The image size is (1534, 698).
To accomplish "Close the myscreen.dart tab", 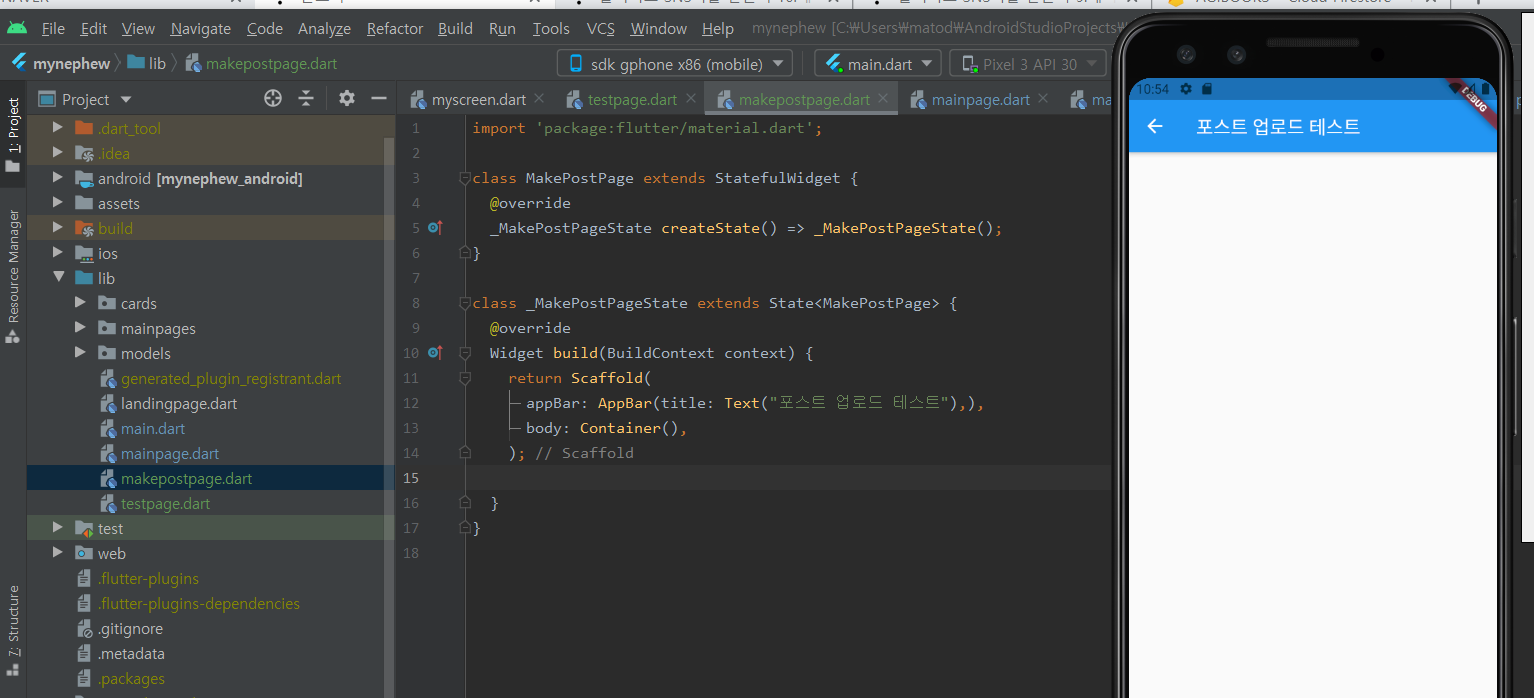I will click(x=539, y=98).
